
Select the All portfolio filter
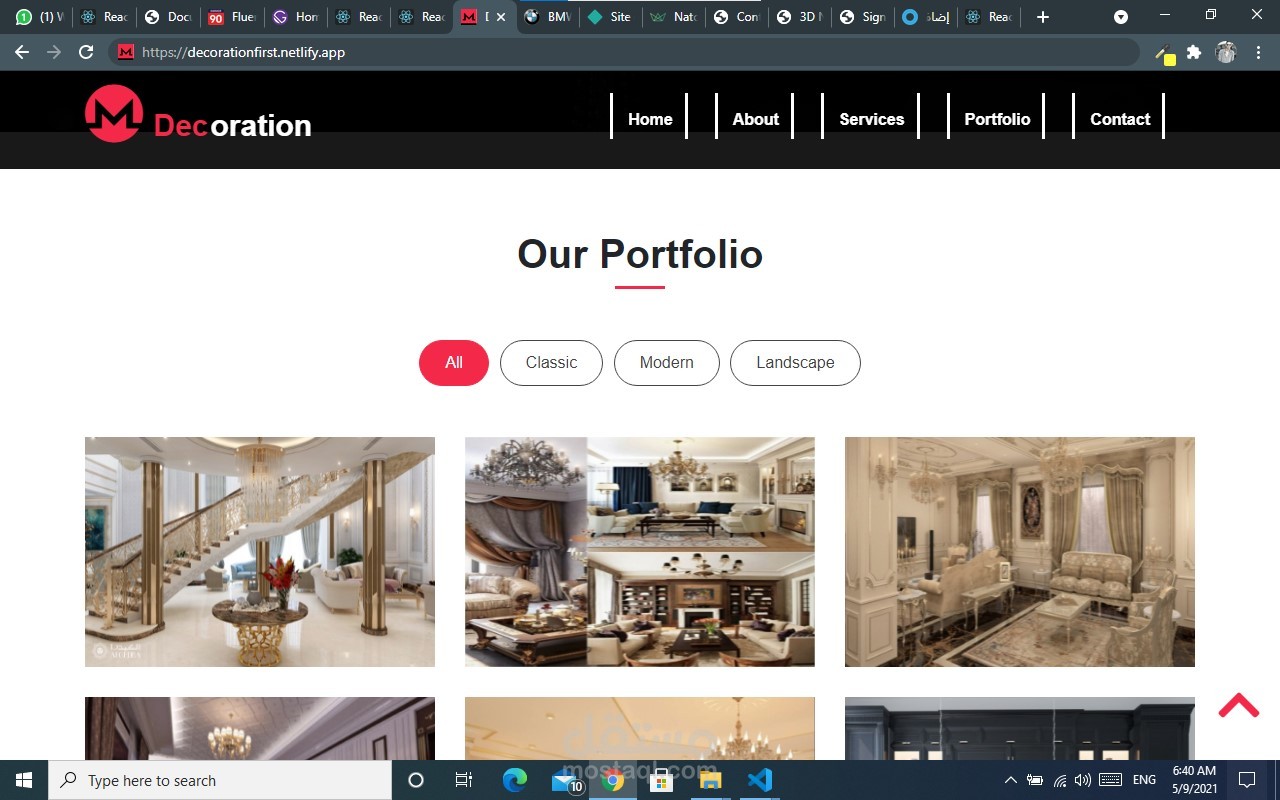point(454,362)
